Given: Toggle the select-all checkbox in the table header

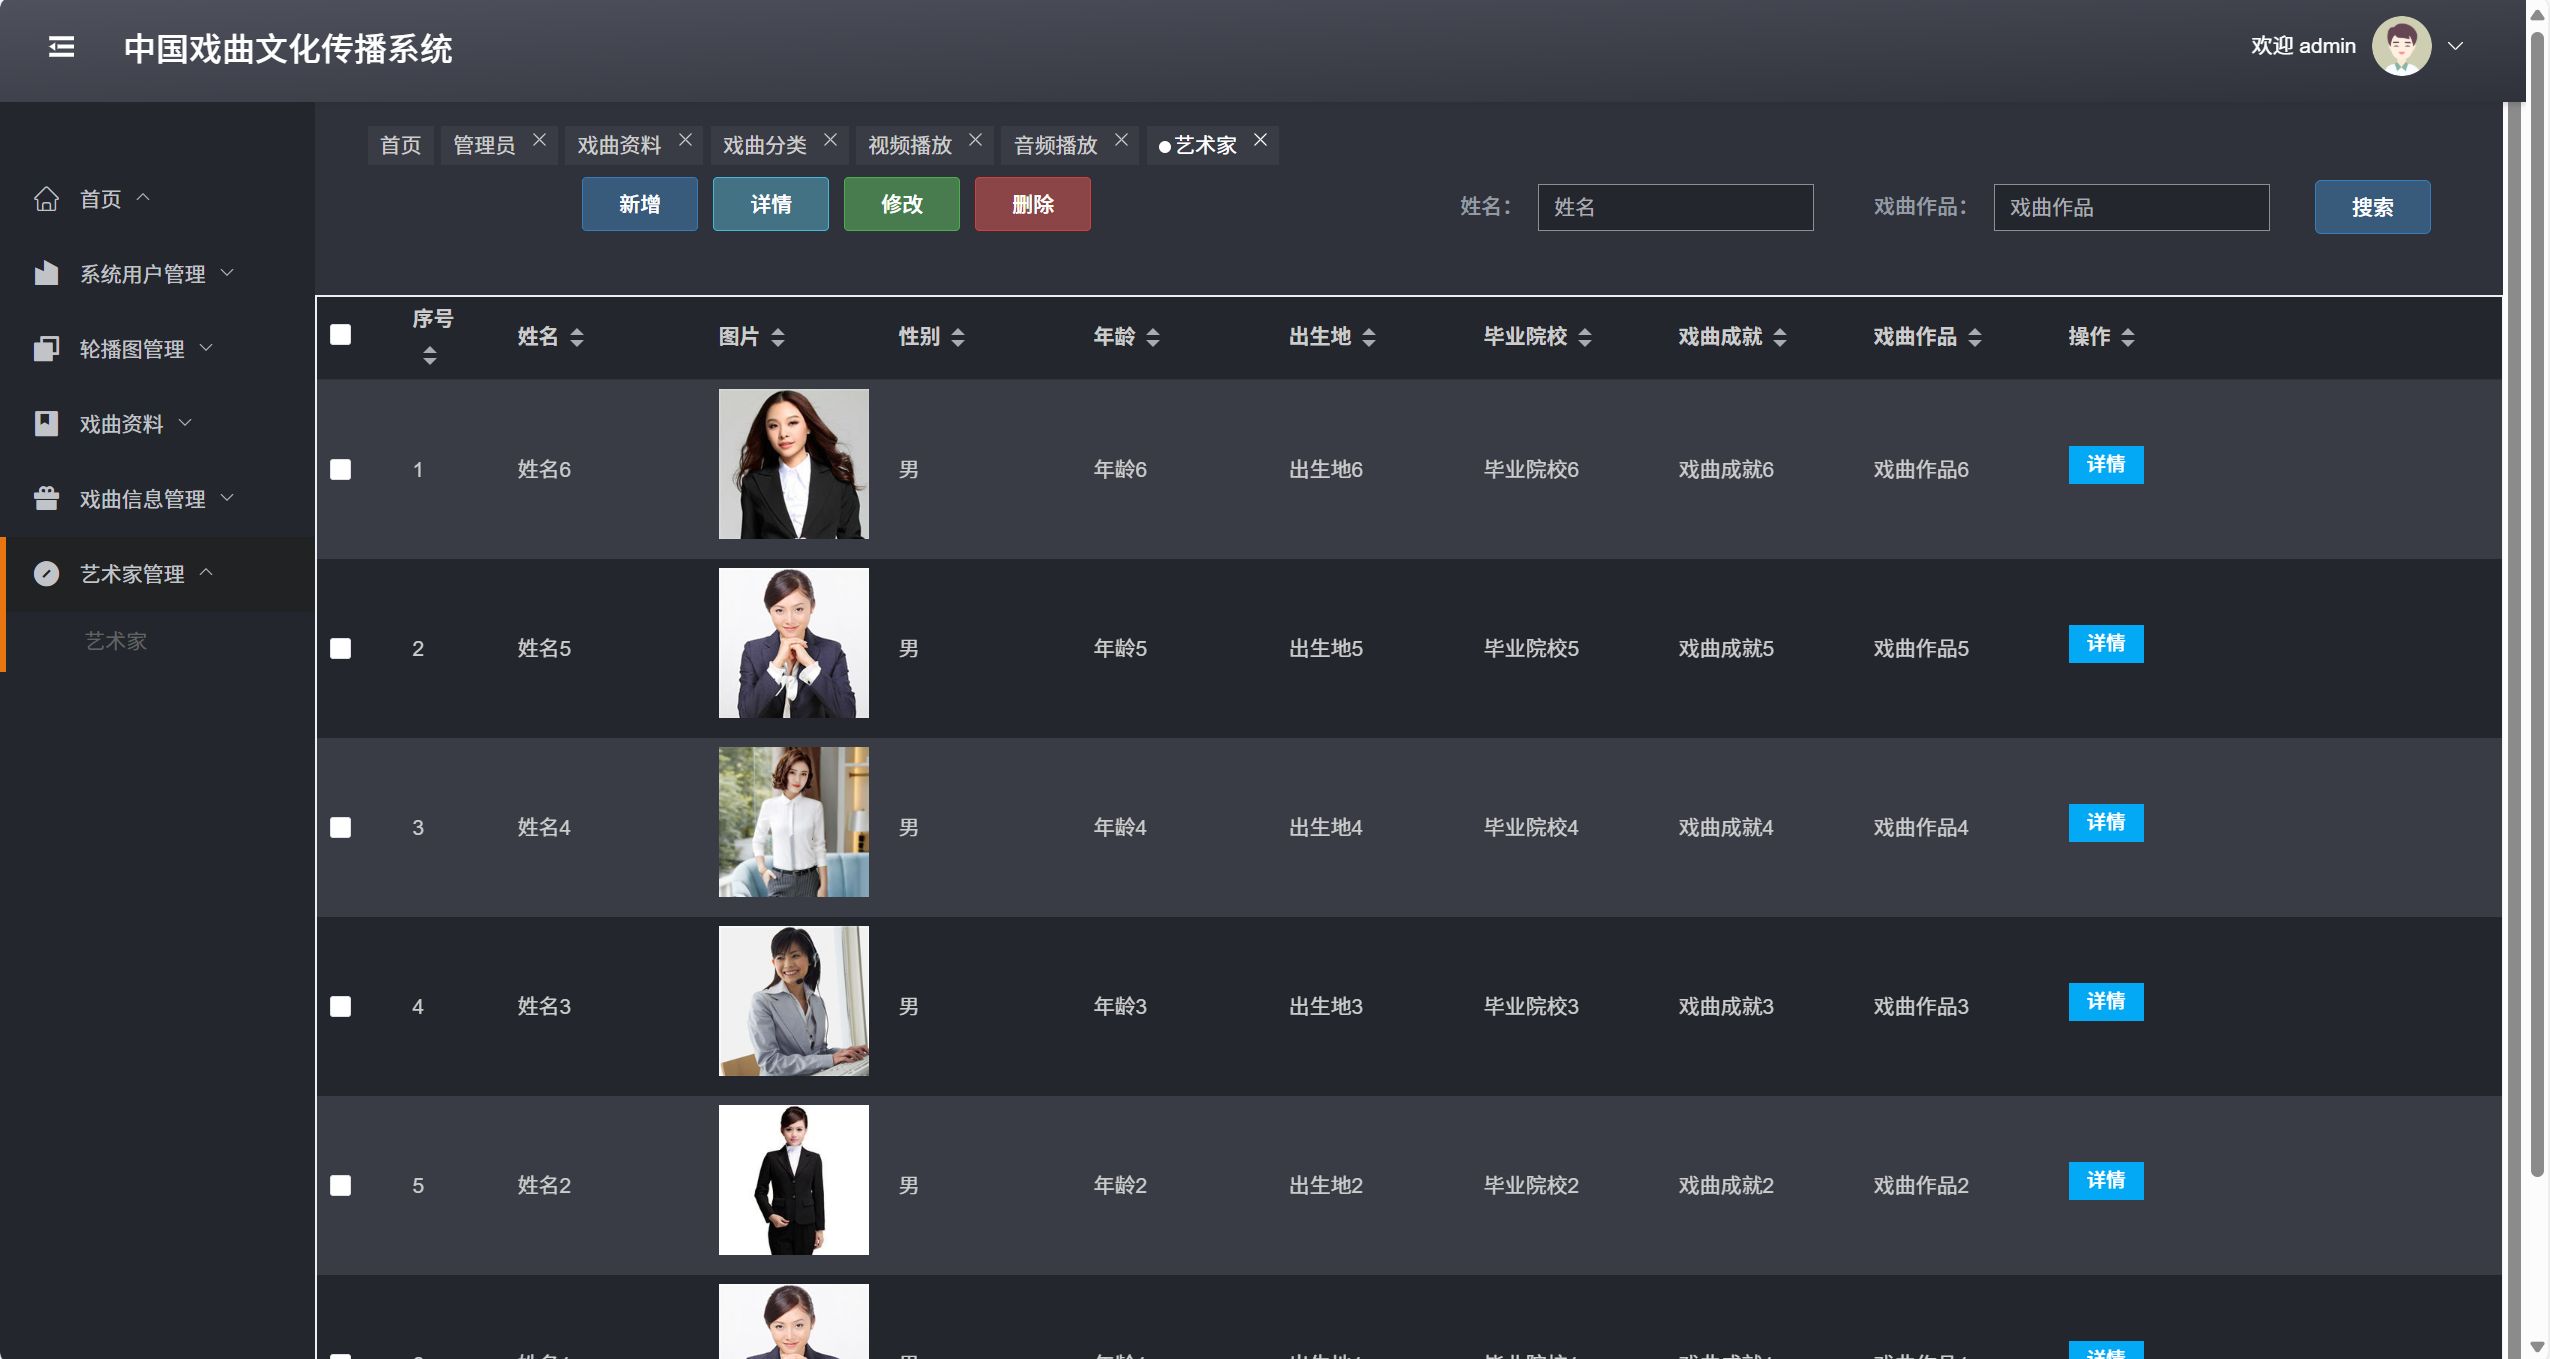Looking at the screenshot, I should click(341, 335).
